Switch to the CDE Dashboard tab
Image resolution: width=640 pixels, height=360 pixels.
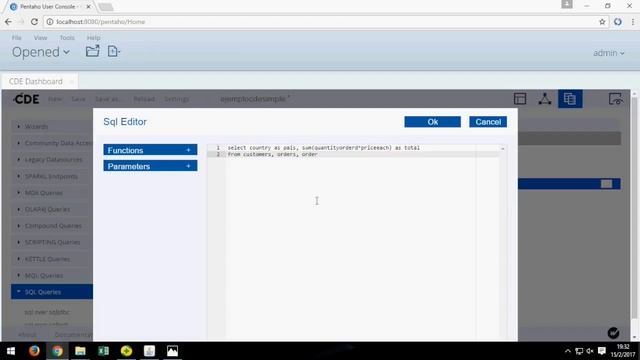click(36, 82)
